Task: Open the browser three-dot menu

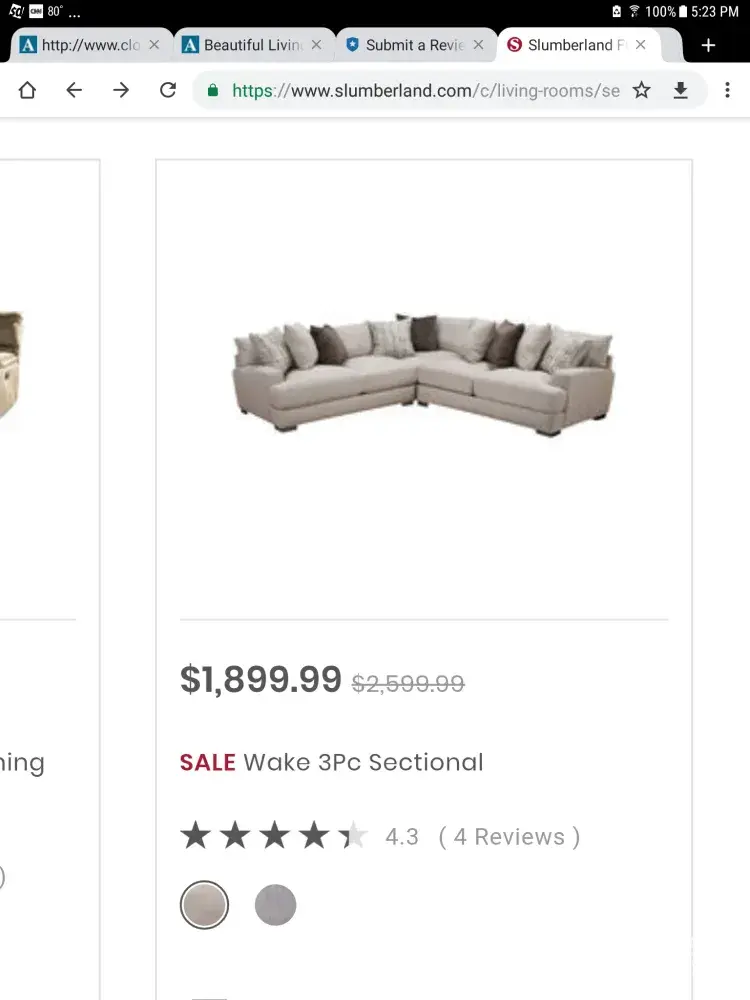Action: click(727, 91)
